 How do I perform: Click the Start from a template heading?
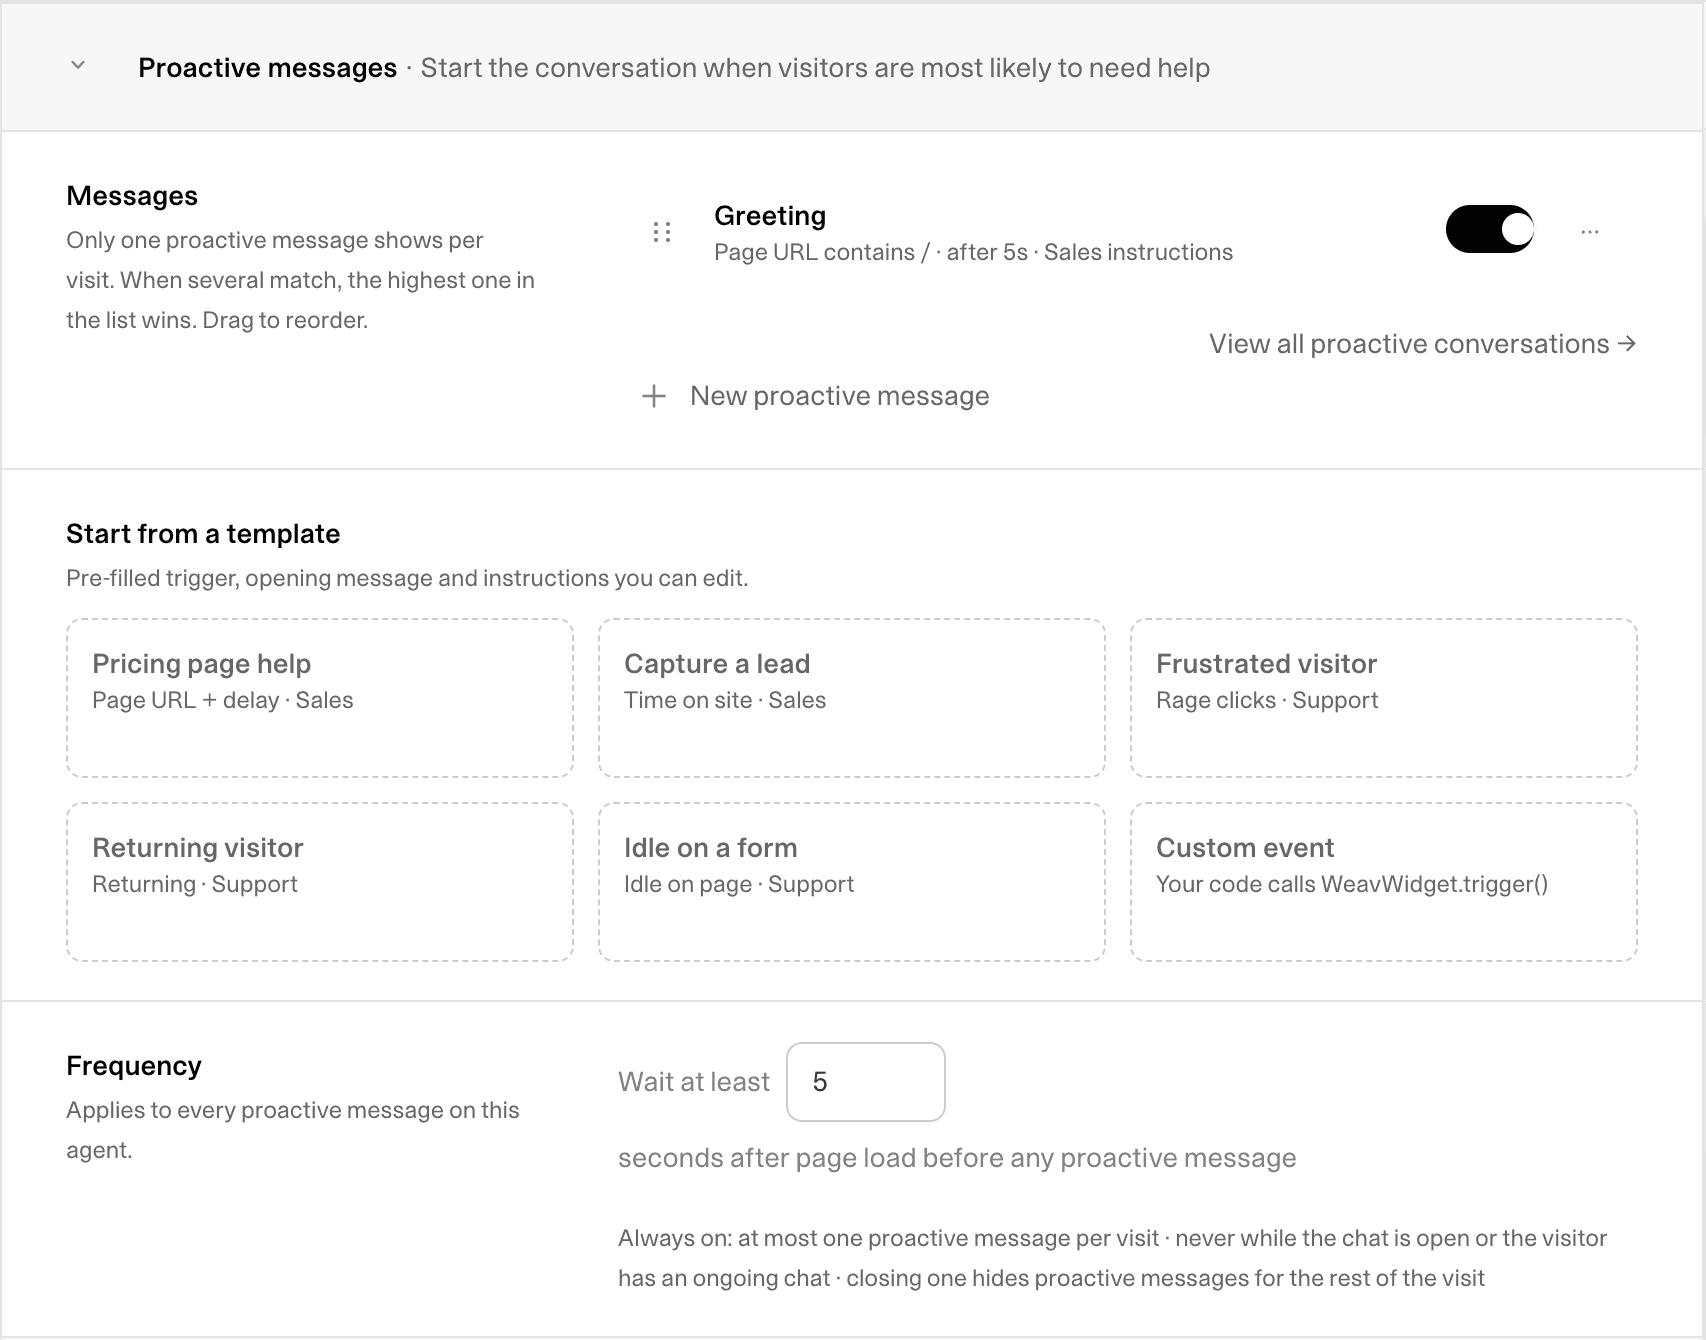point(203,534)
